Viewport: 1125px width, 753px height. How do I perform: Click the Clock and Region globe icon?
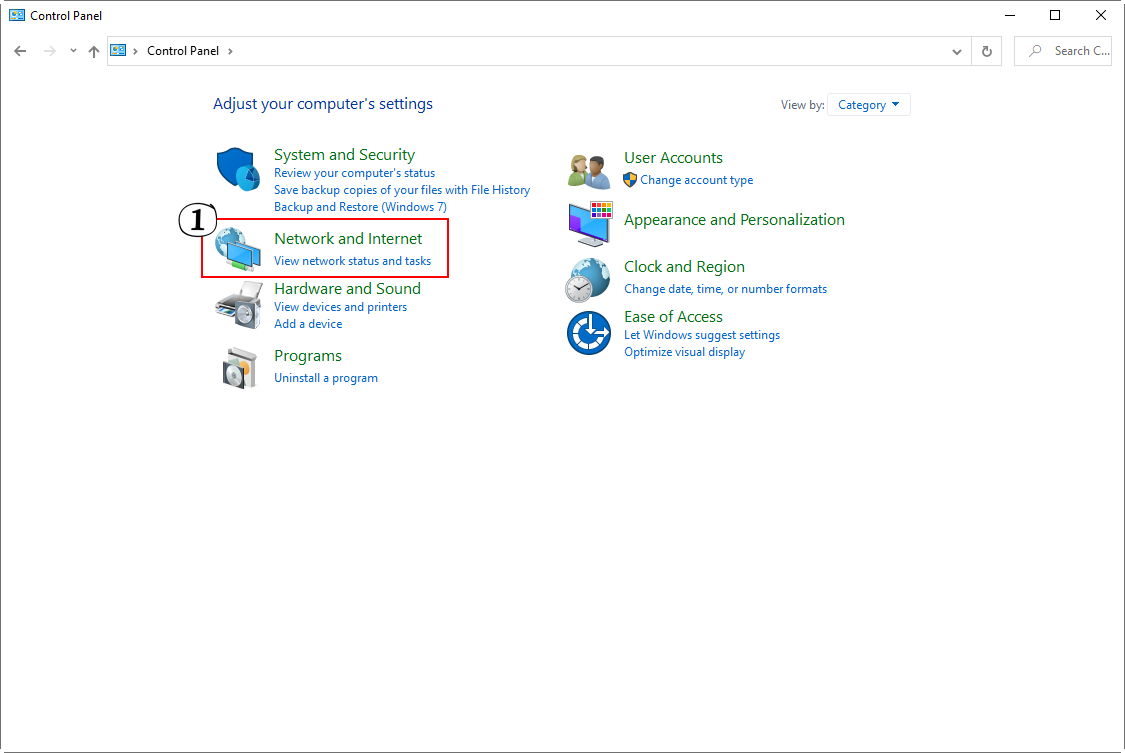click(x=588, y=279)
